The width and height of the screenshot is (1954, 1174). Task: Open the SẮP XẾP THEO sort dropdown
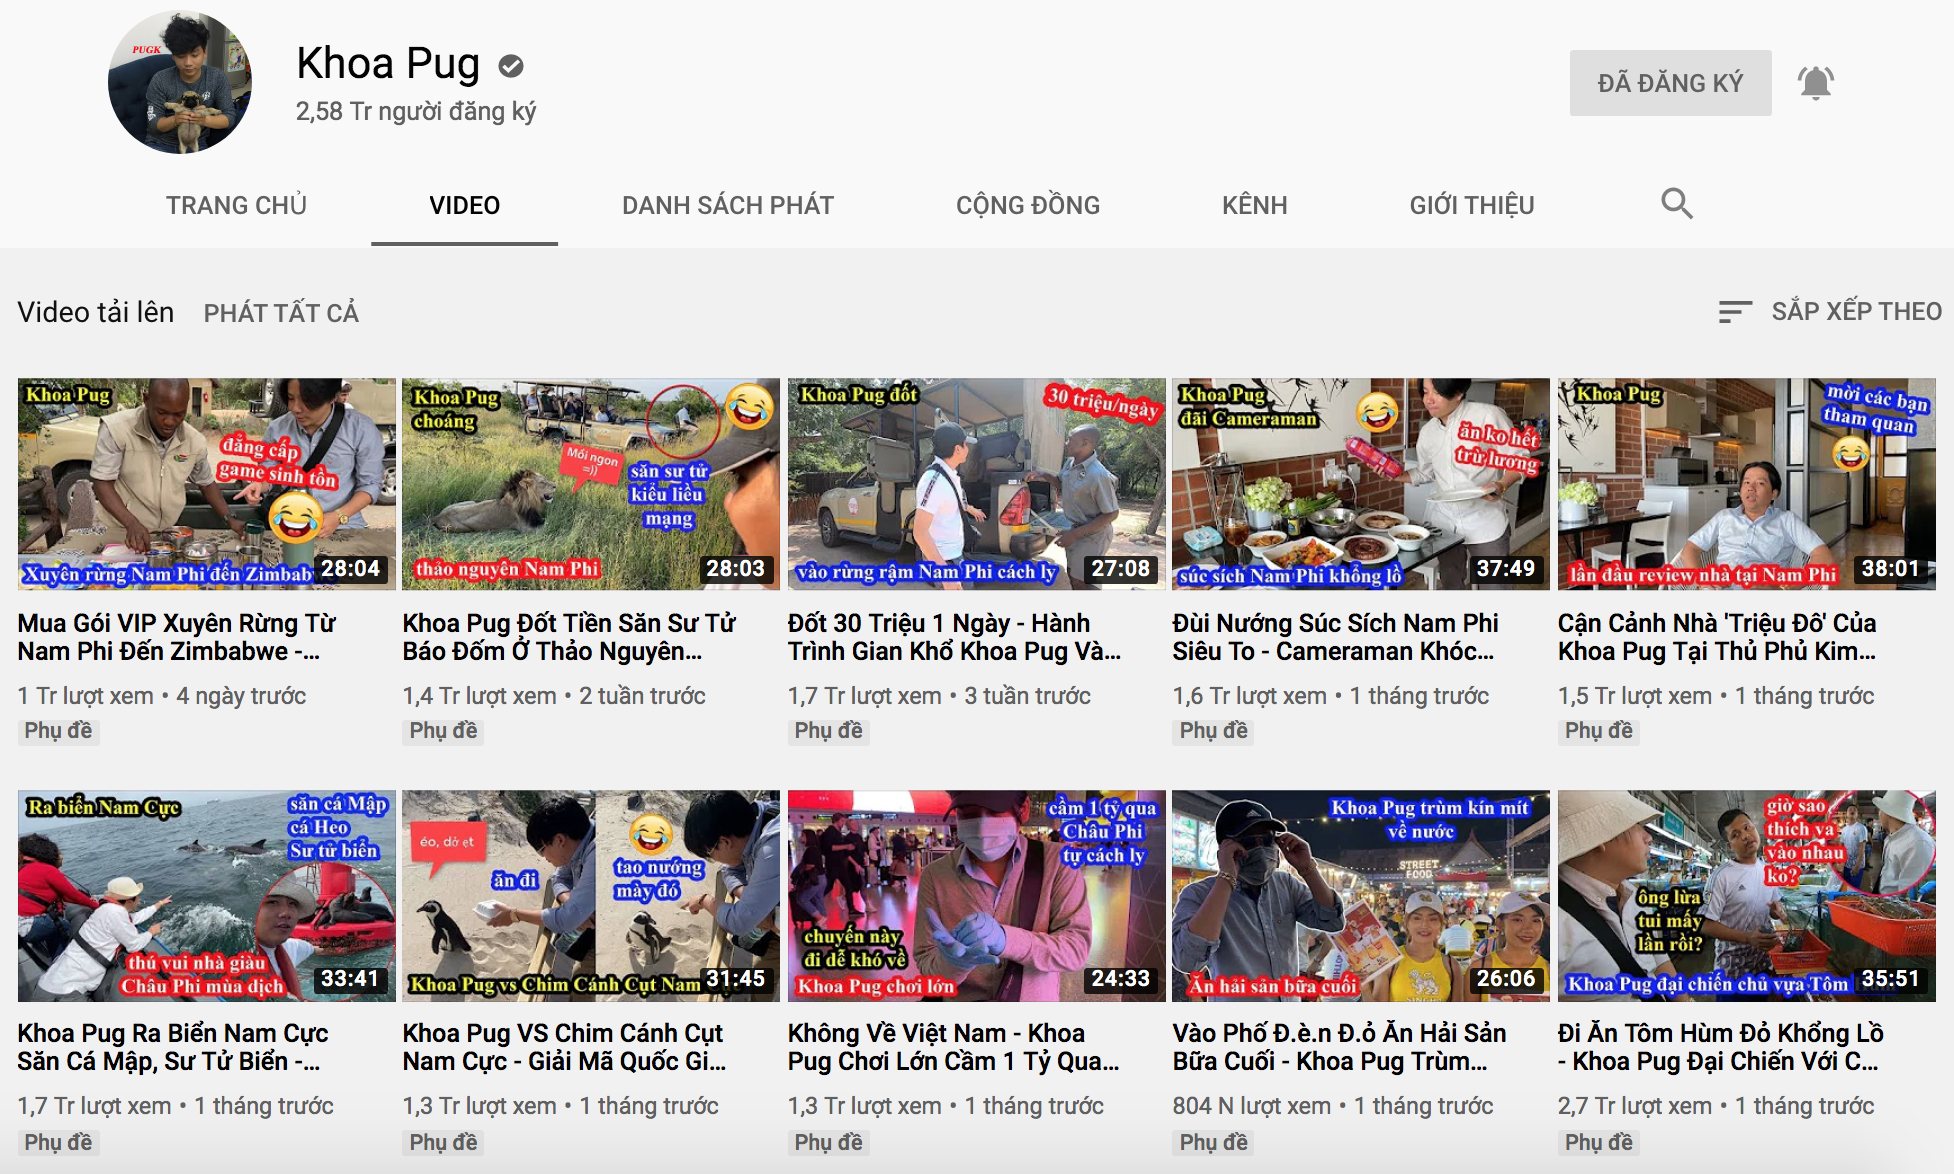1830,312
